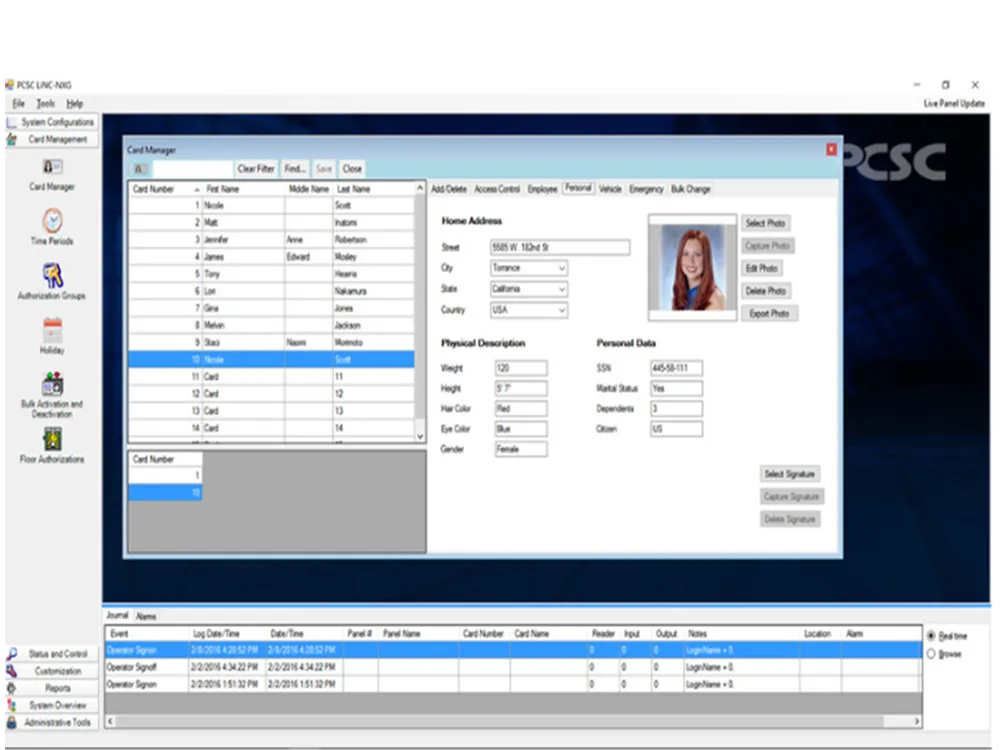
Task: Open the Card Manager icon in sidebar
Action: tap(52, 167)
